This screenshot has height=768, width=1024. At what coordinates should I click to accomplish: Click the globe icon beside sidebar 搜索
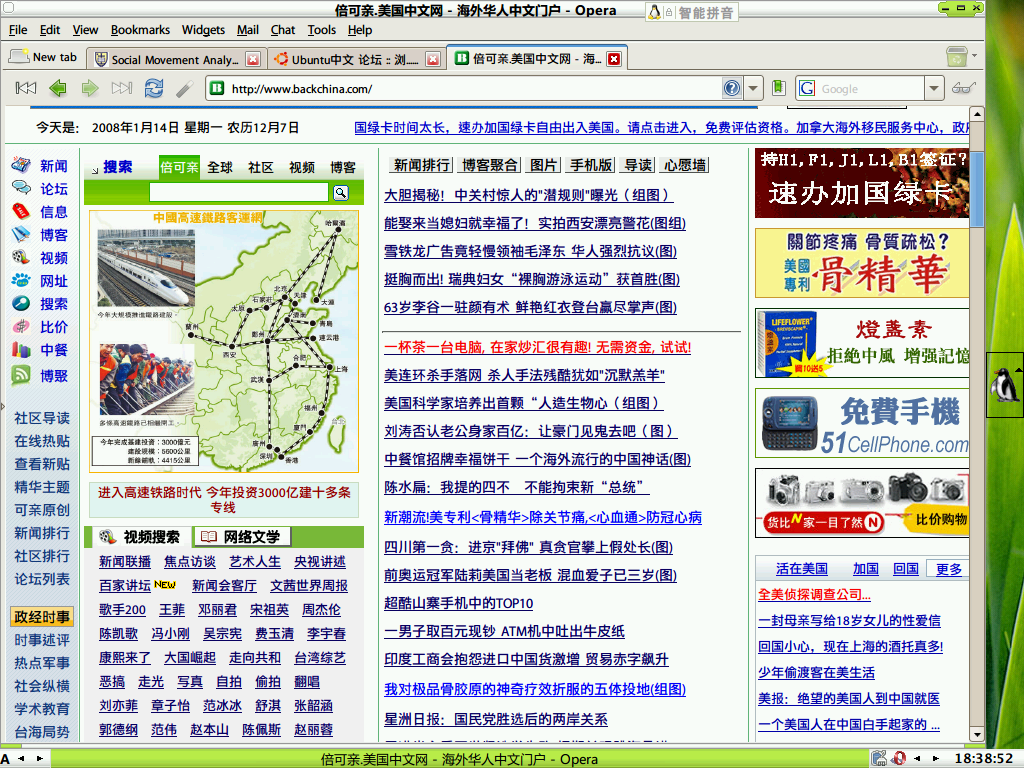tap(21, 303)
